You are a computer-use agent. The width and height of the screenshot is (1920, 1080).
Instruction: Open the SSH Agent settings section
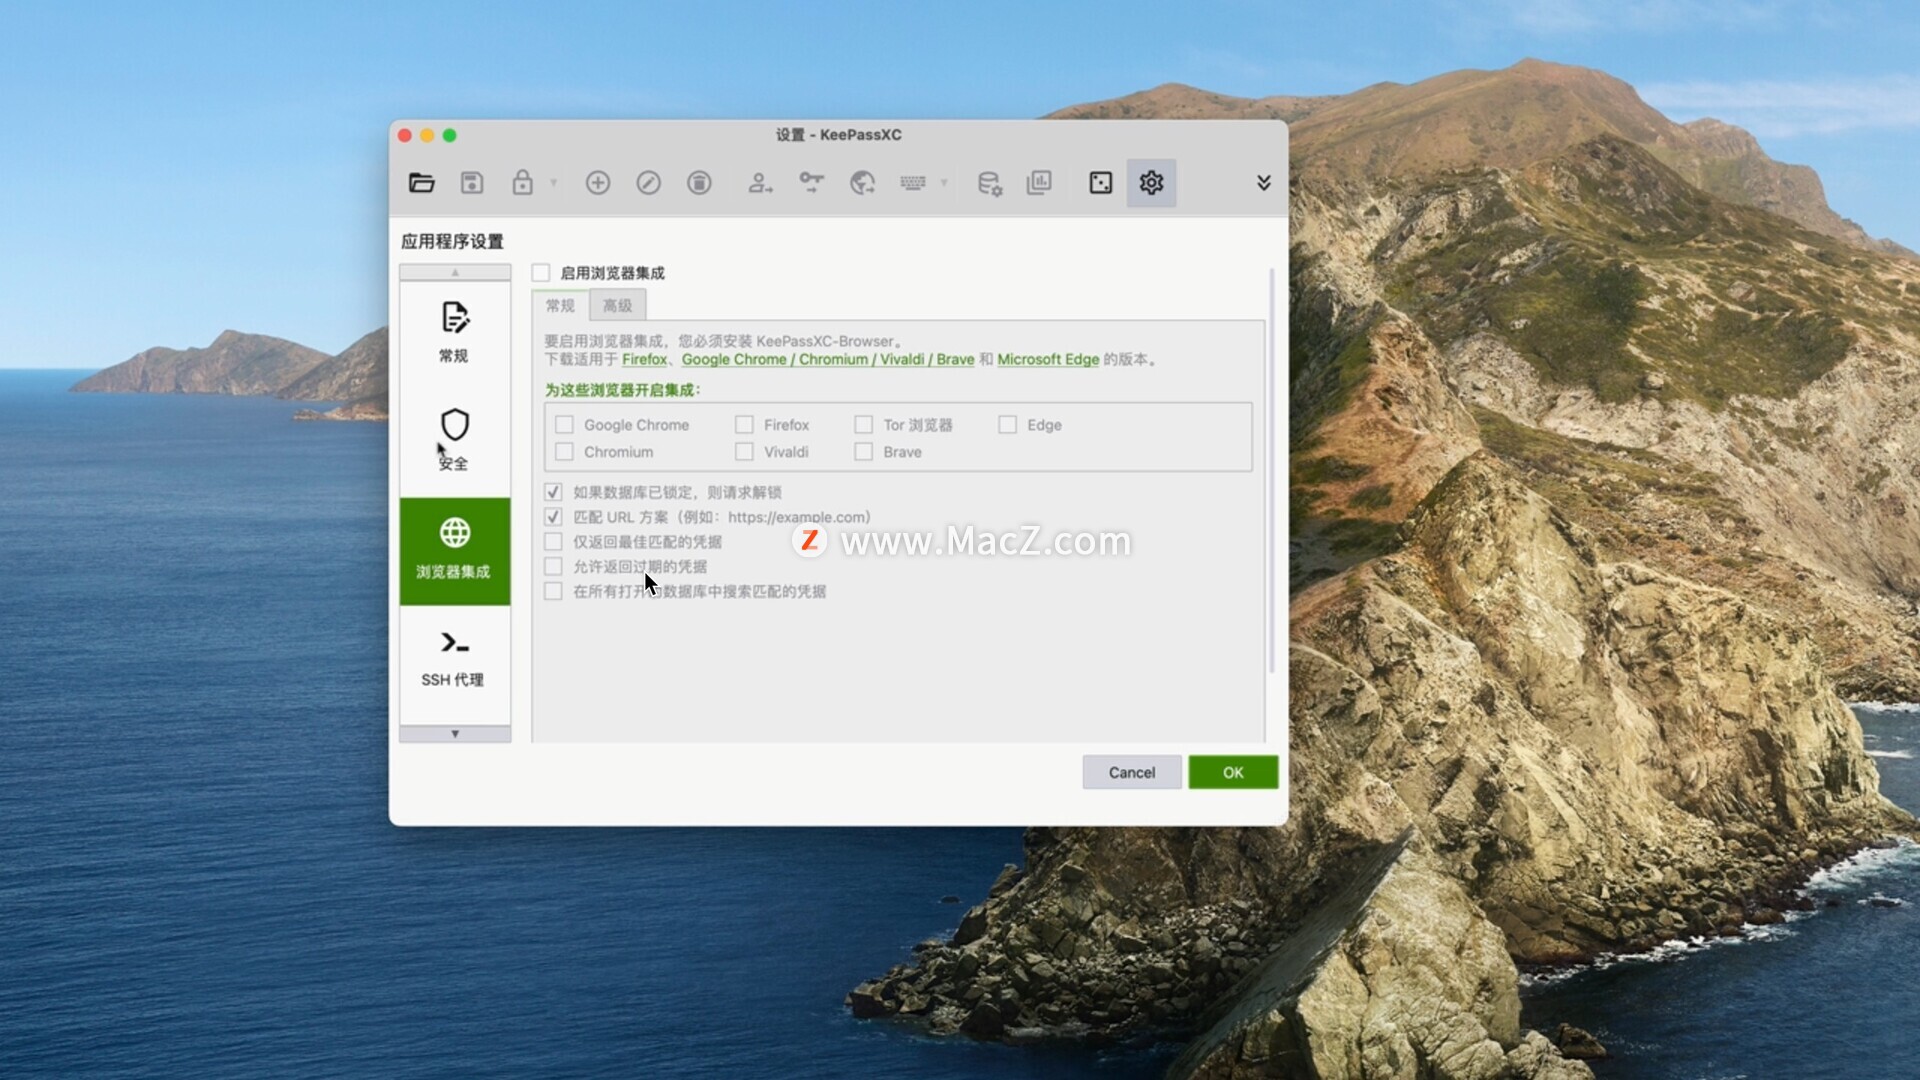coord(454,658)
